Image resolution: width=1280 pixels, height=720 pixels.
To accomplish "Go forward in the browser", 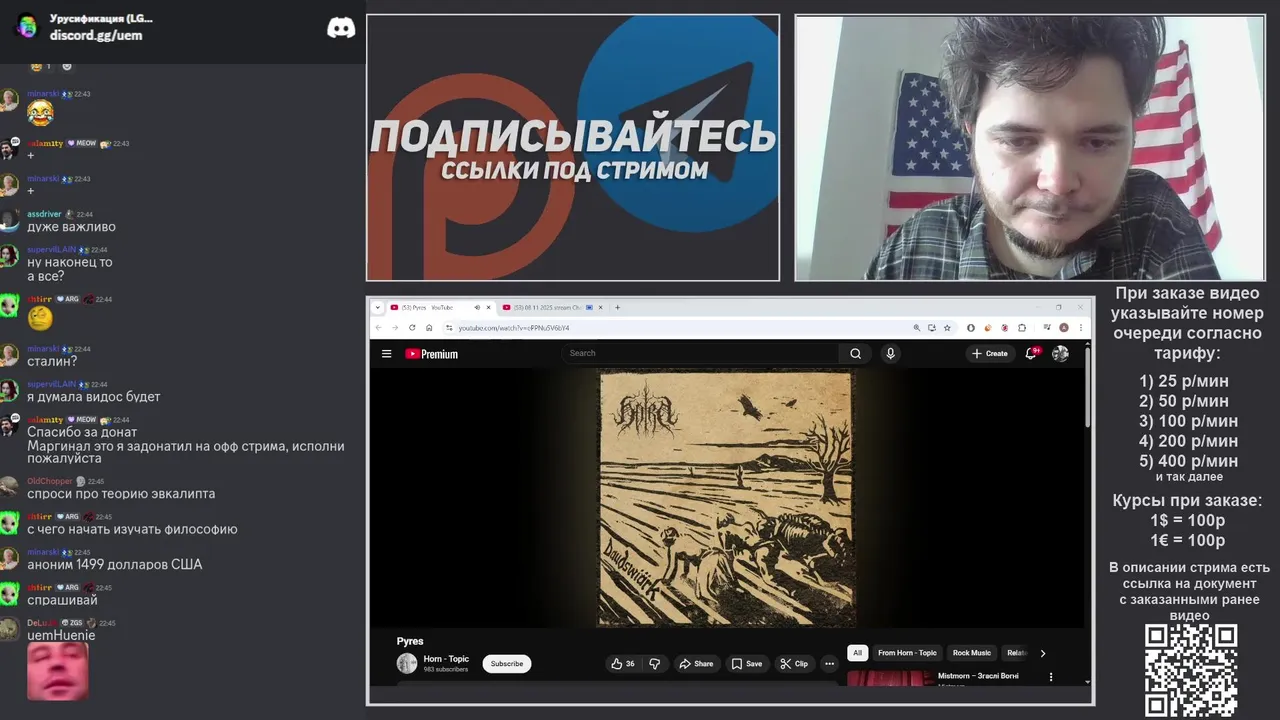I will [395, 327].
